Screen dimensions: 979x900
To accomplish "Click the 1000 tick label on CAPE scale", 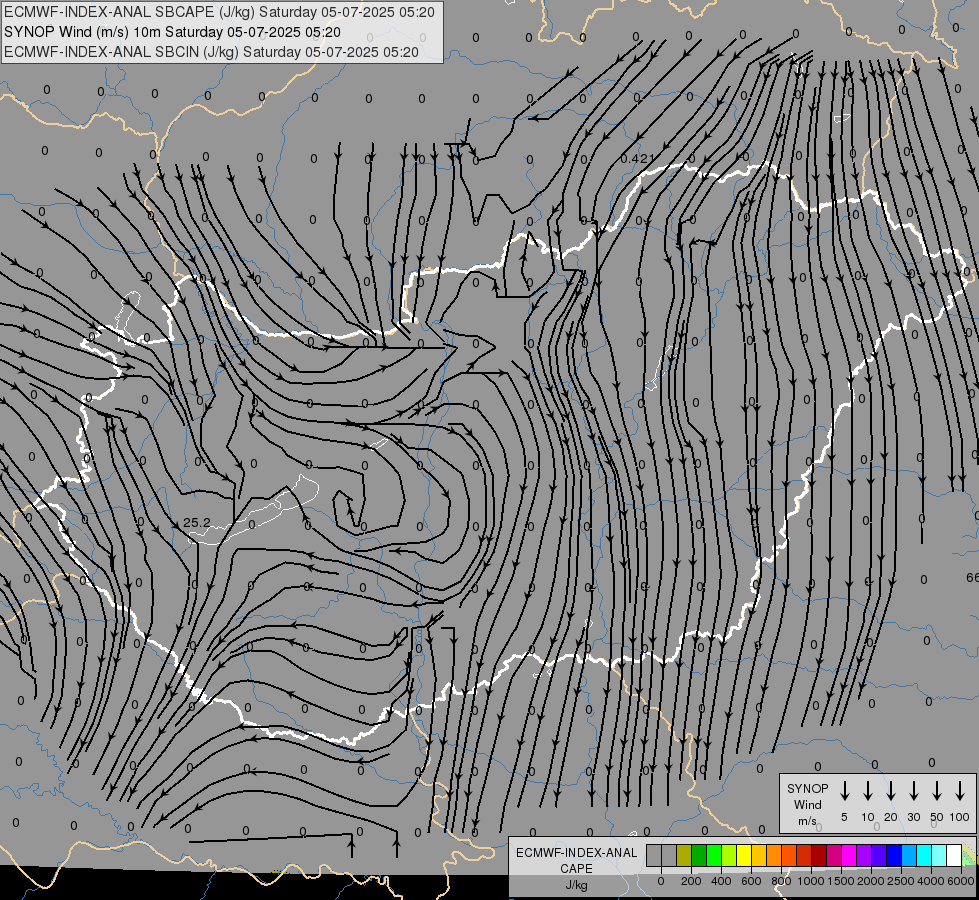I will (810, 881).
